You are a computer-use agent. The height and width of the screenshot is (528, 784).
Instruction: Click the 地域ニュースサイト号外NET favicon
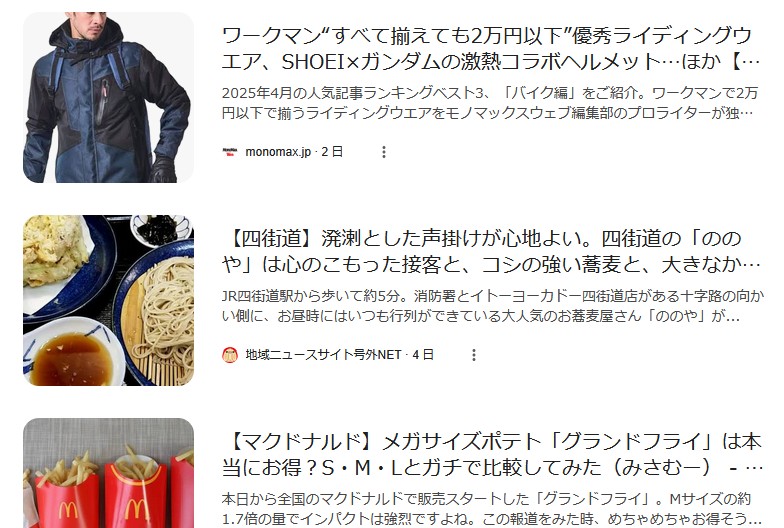pyautogui.click(x=230, y=355)
